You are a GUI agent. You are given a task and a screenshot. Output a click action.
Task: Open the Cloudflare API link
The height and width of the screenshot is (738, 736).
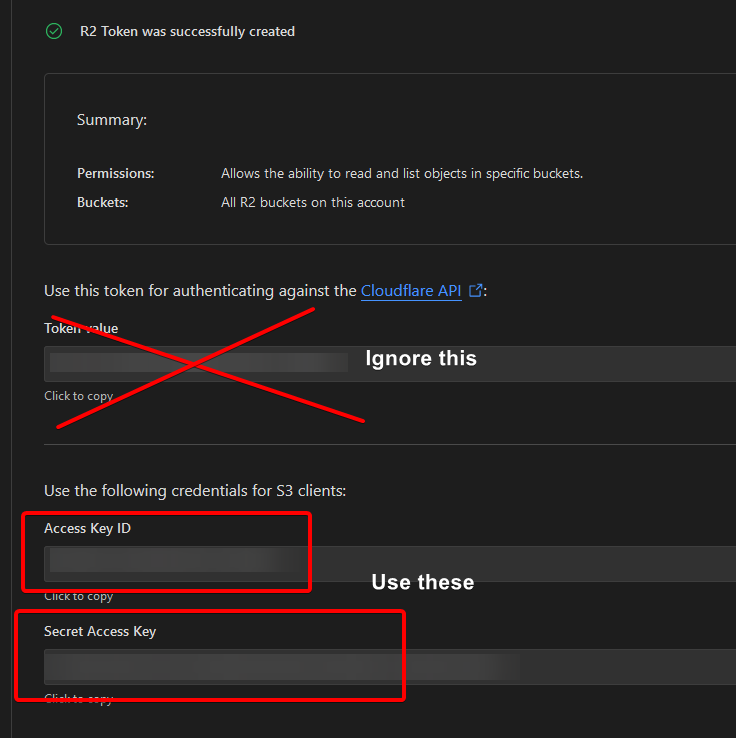click(411, 291)
